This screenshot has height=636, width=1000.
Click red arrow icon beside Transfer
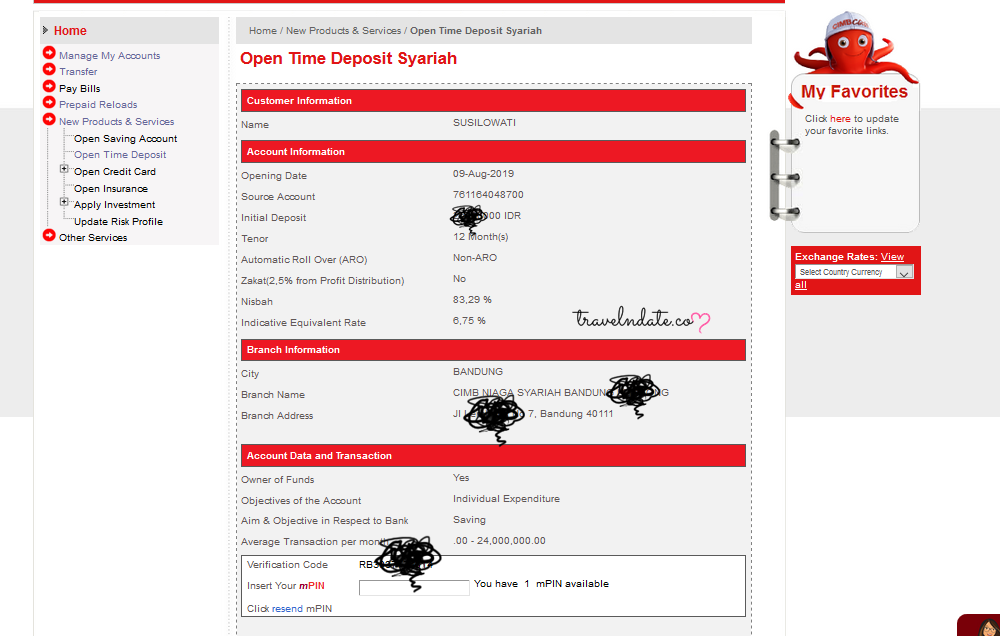point(49,70)
